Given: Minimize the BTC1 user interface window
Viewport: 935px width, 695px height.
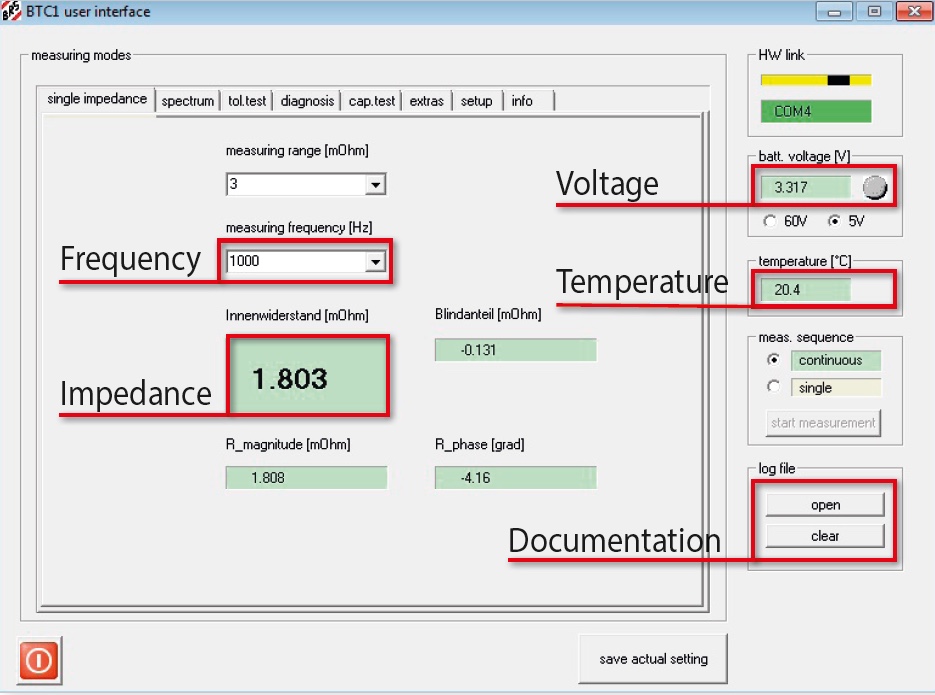Looking at the screenshot, I should tap(834, 11).
